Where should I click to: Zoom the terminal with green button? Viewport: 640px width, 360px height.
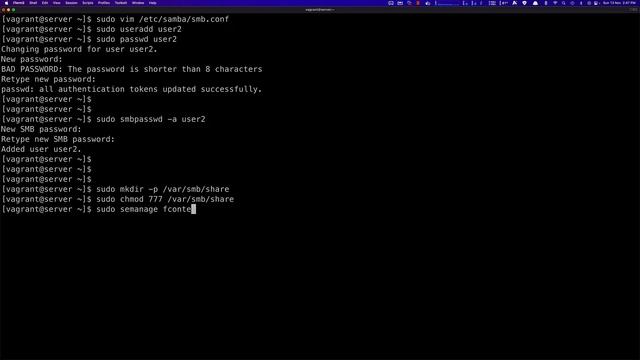point(13,9)
